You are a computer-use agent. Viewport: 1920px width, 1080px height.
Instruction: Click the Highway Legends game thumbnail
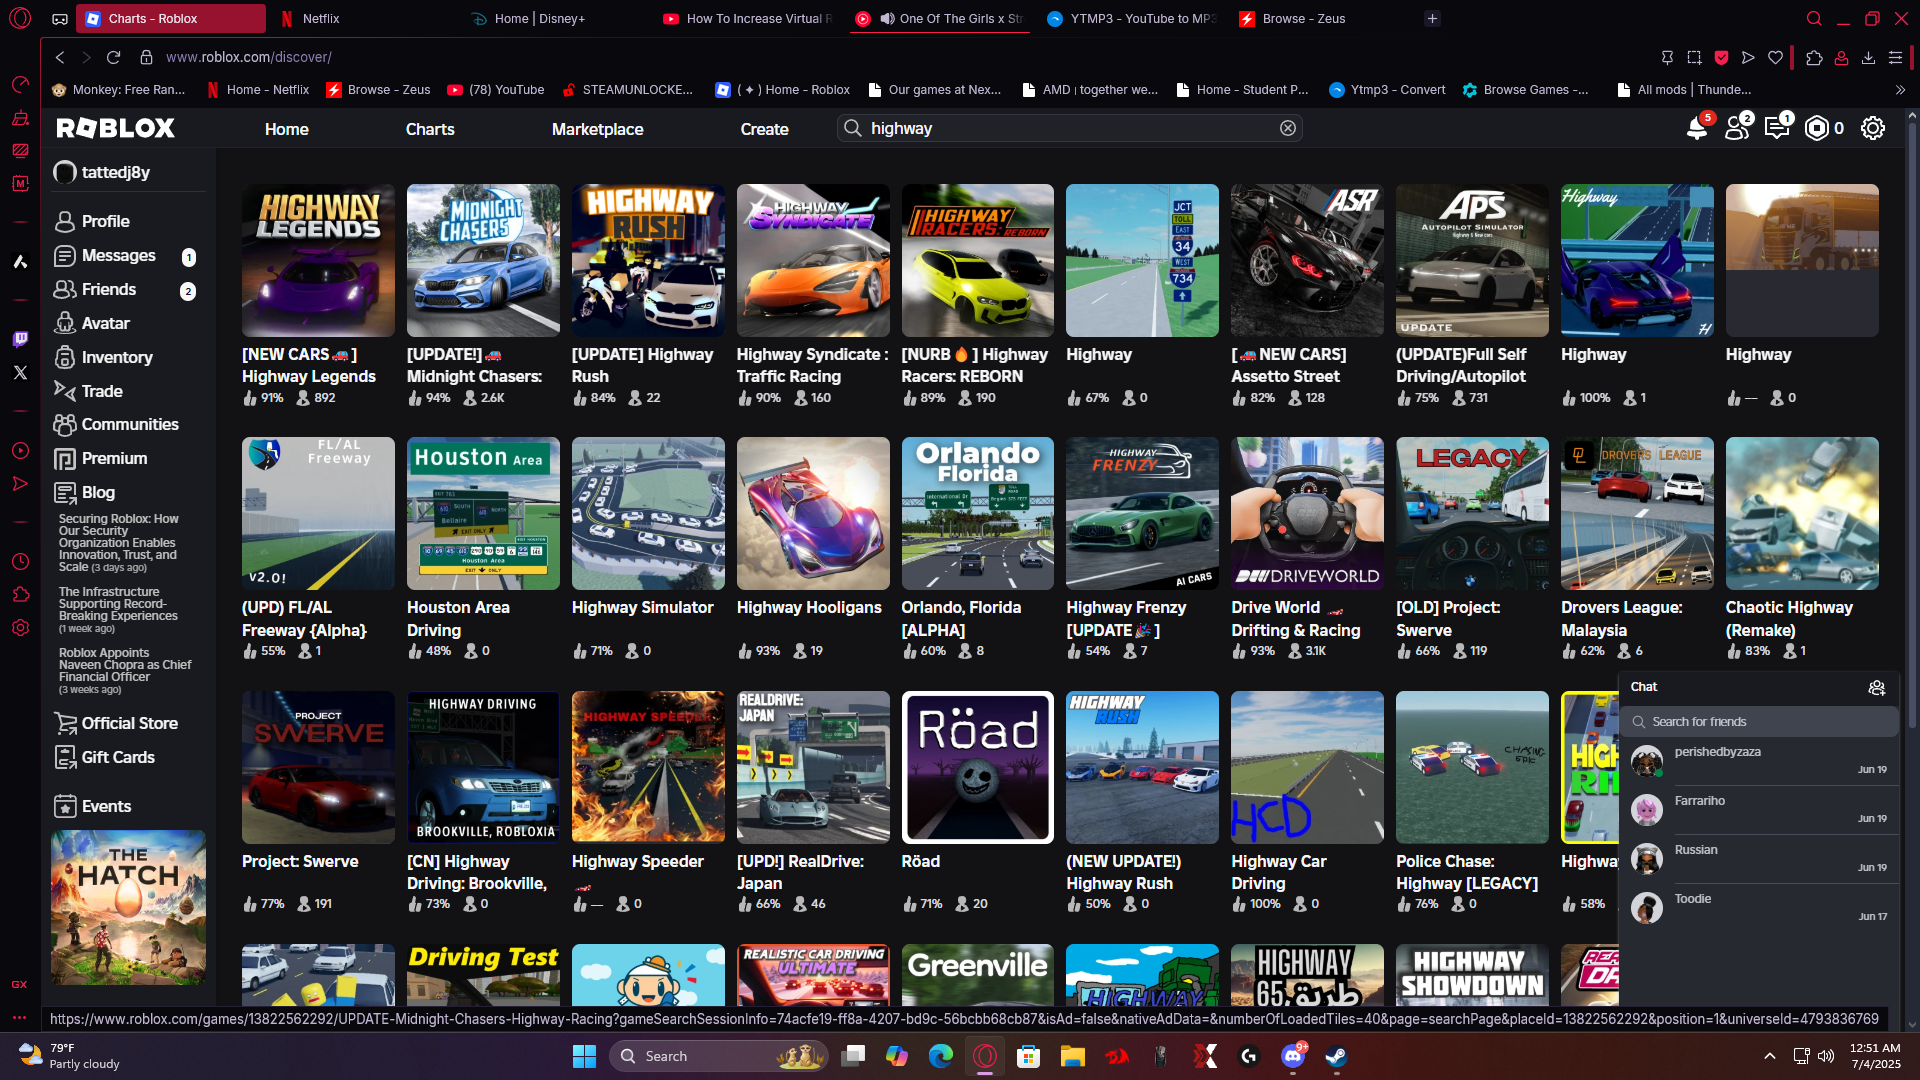click(318, 260)
